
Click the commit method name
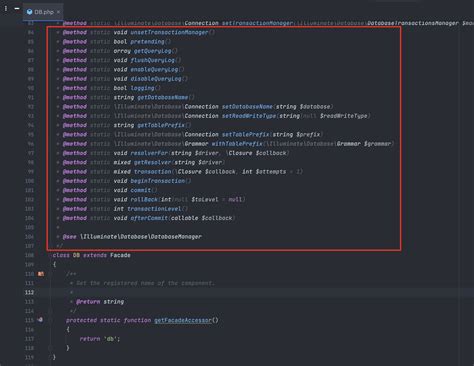141,190
